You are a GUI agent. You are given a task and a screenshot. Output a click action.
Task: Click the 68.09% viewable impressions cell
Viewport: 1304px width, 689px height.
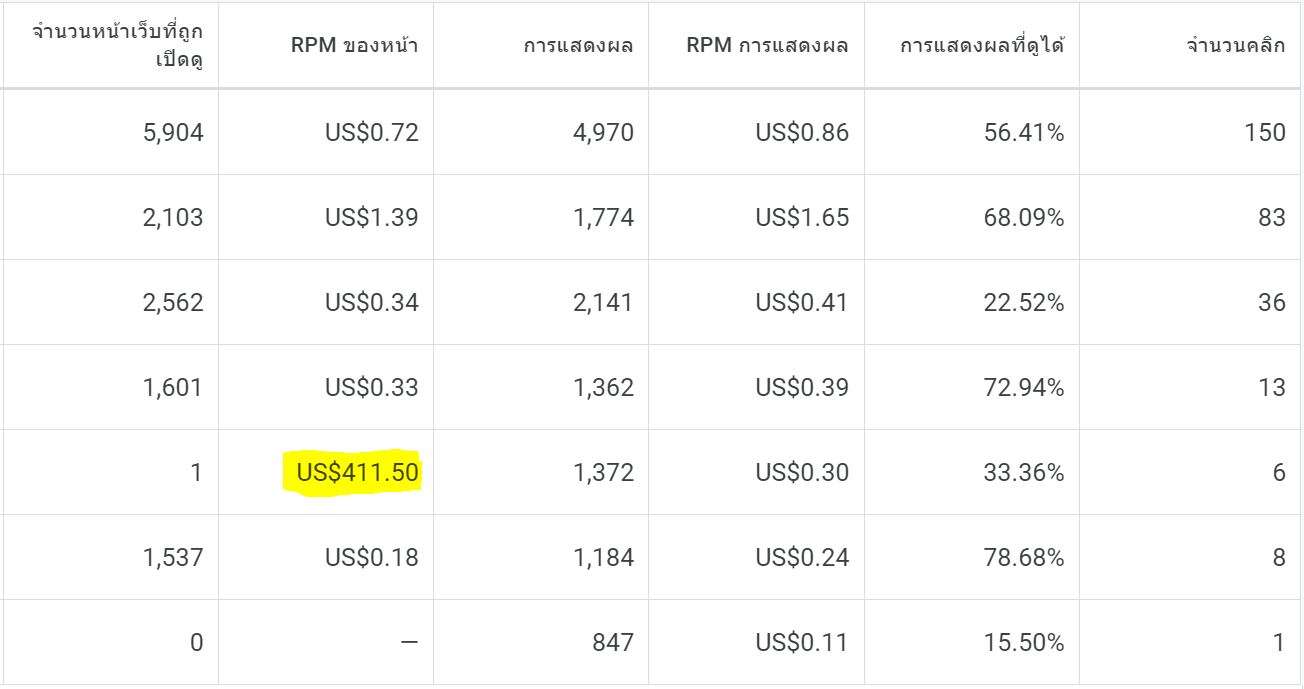(x=1024, y=217)
